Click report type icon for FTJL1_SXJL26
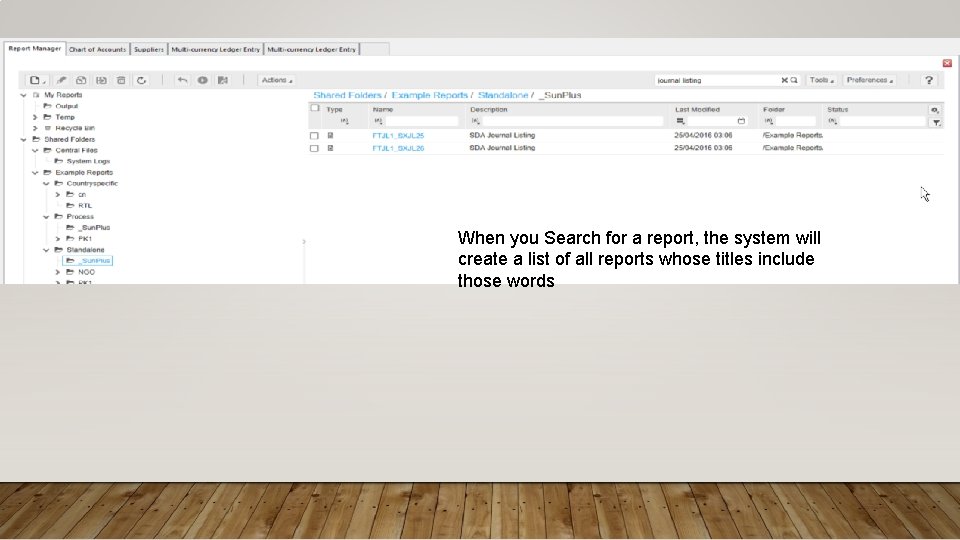The width and height of the screenshot is (960, 540). click(331, 148)
